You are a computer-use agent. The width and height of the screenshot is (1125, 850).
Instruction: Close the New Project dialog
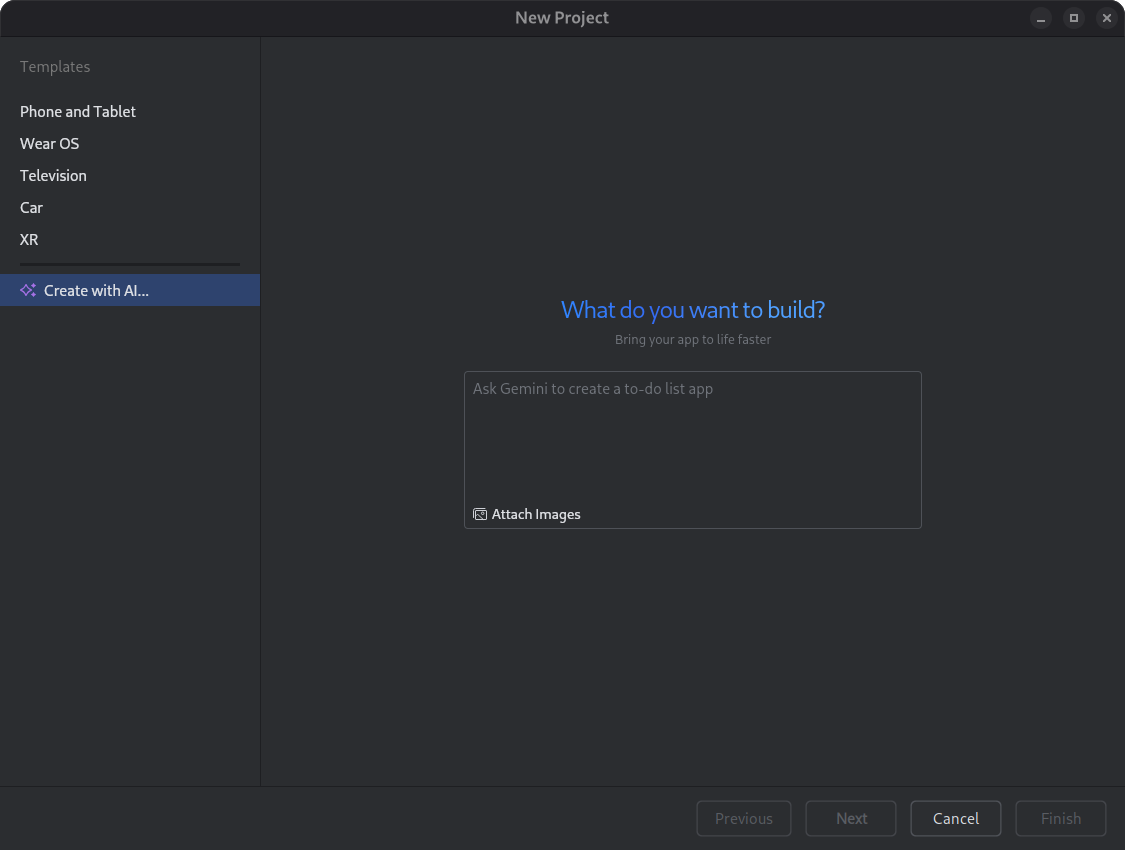click(1106, 18)
